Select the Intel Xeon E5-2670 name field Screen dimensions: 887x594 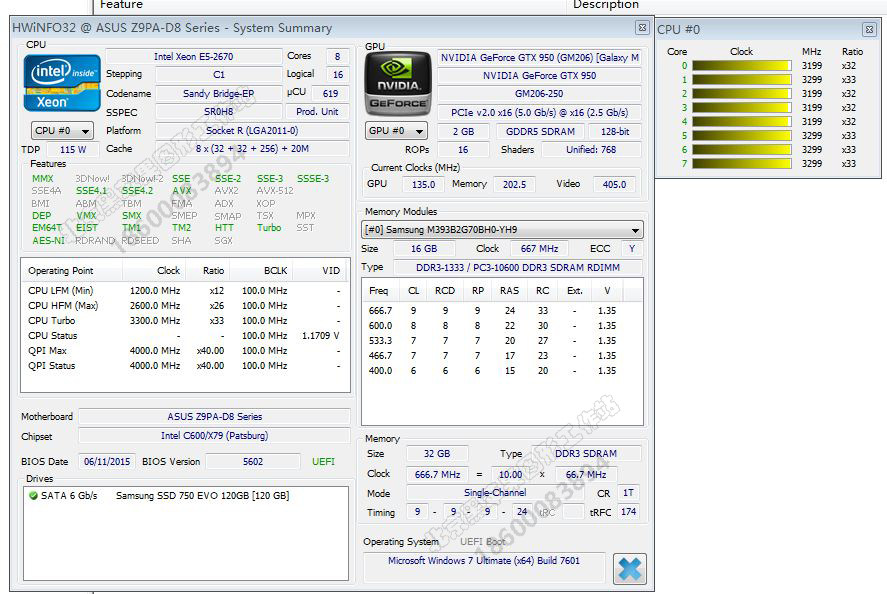pos(193,57)
